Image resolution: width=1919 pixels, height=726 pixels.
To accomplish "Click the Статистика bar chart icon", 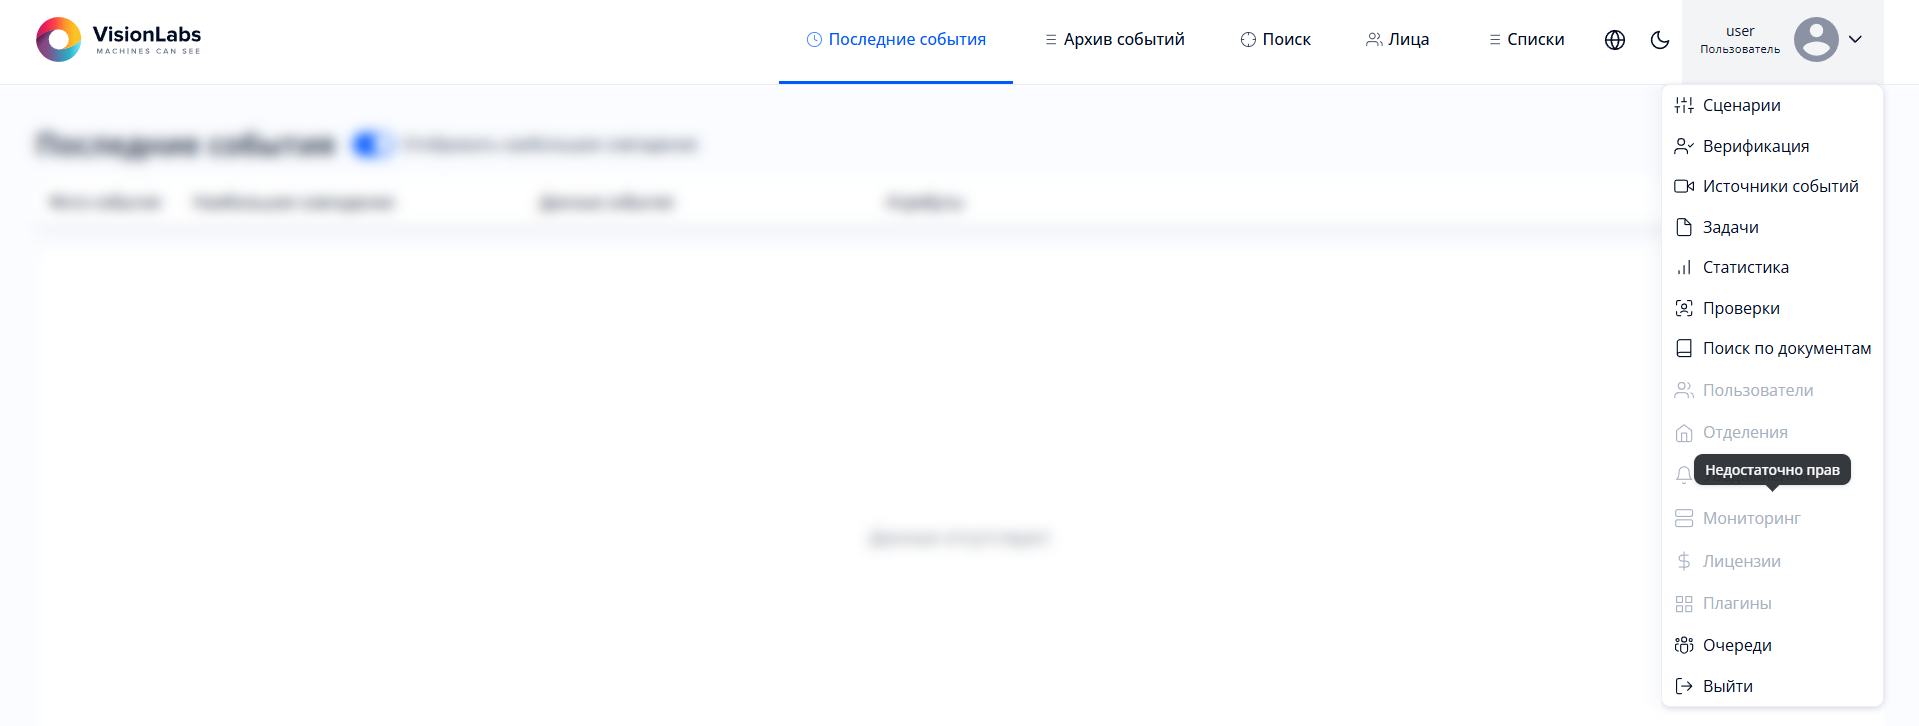I will coord(1684,267).
